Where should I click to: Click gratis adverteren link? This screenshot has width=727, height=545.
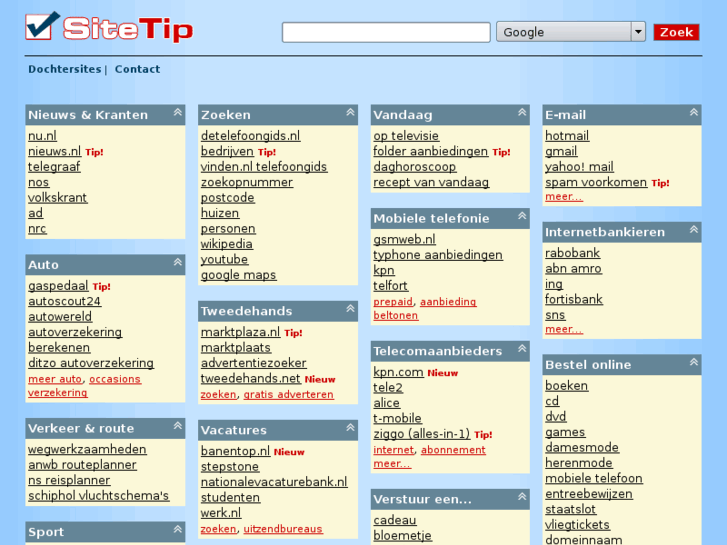click(288, 394)
